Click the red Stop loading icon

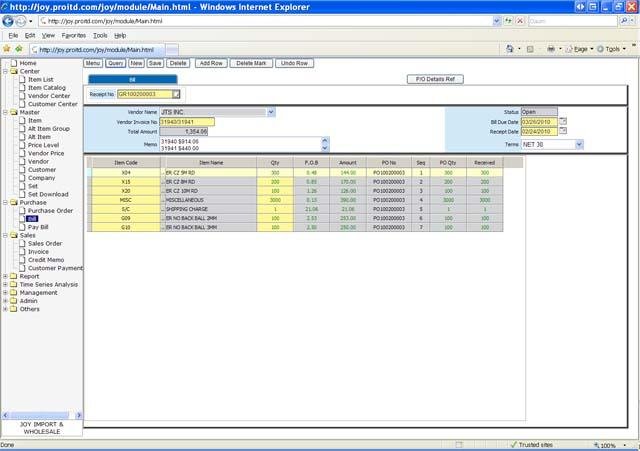point(520,21)
